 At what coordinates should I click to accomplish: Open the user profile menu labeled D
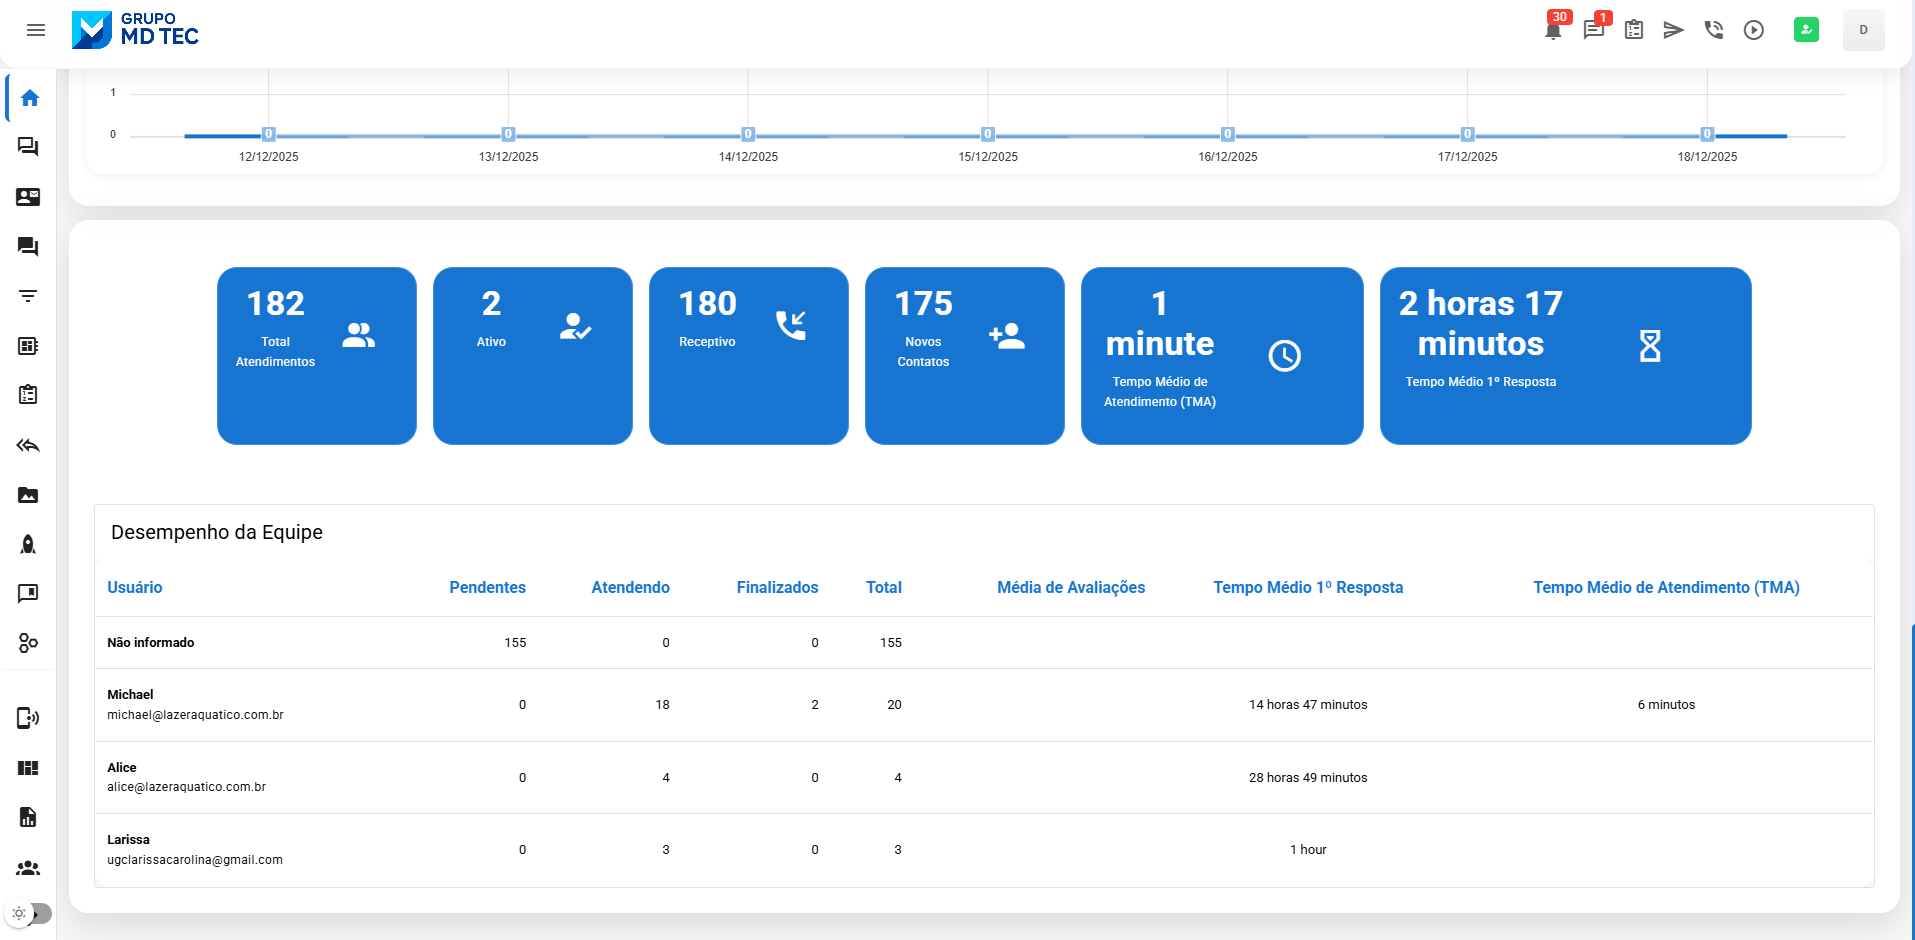click(x=1863, y=30)
